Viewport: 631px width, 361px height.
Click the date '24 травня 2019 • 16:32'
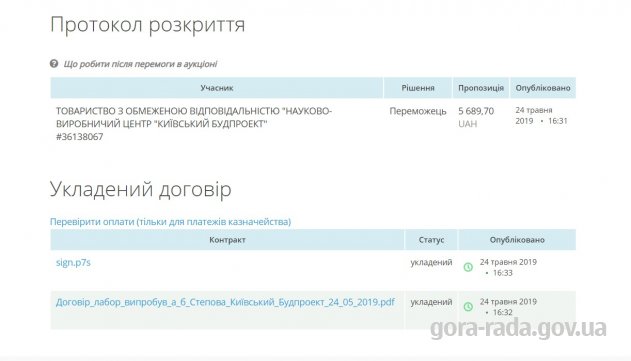click(508, 307)
